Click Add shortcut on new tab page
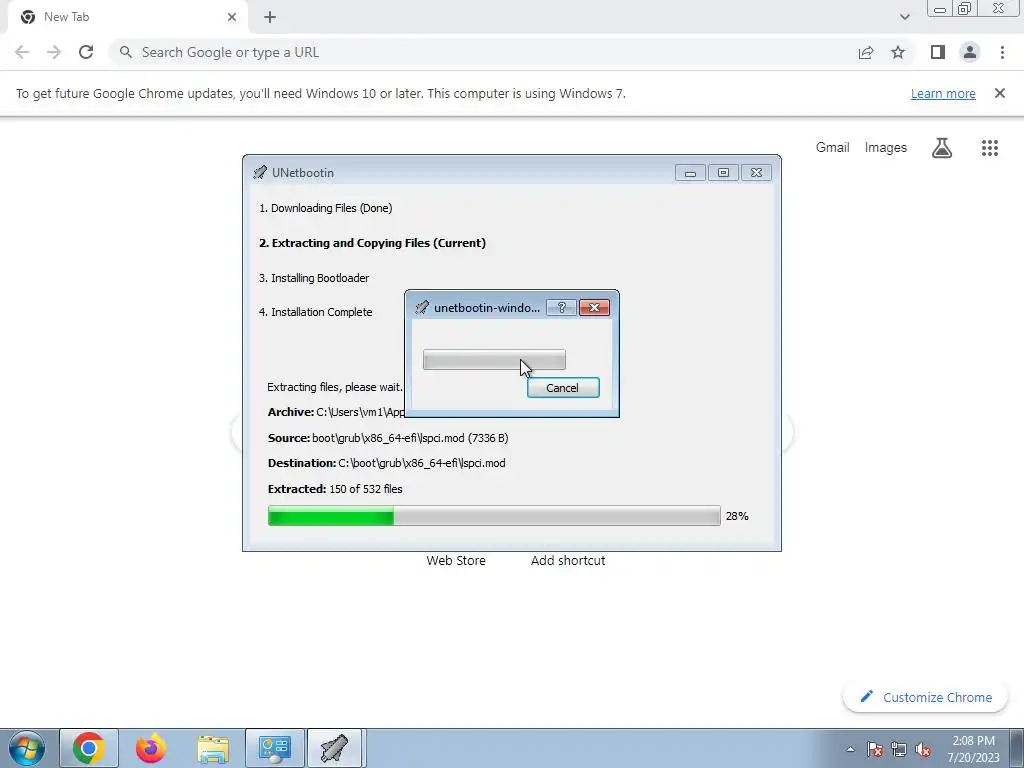 pos(568,560)
